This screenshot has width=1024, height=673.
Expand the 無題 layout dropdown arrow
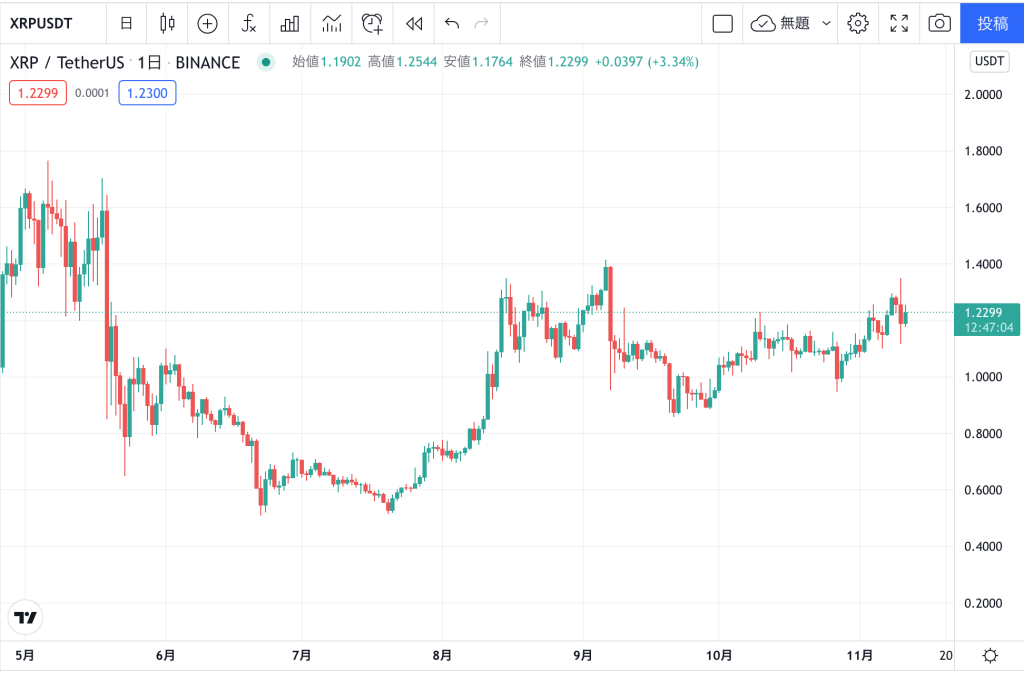click(x=826, y=23)
